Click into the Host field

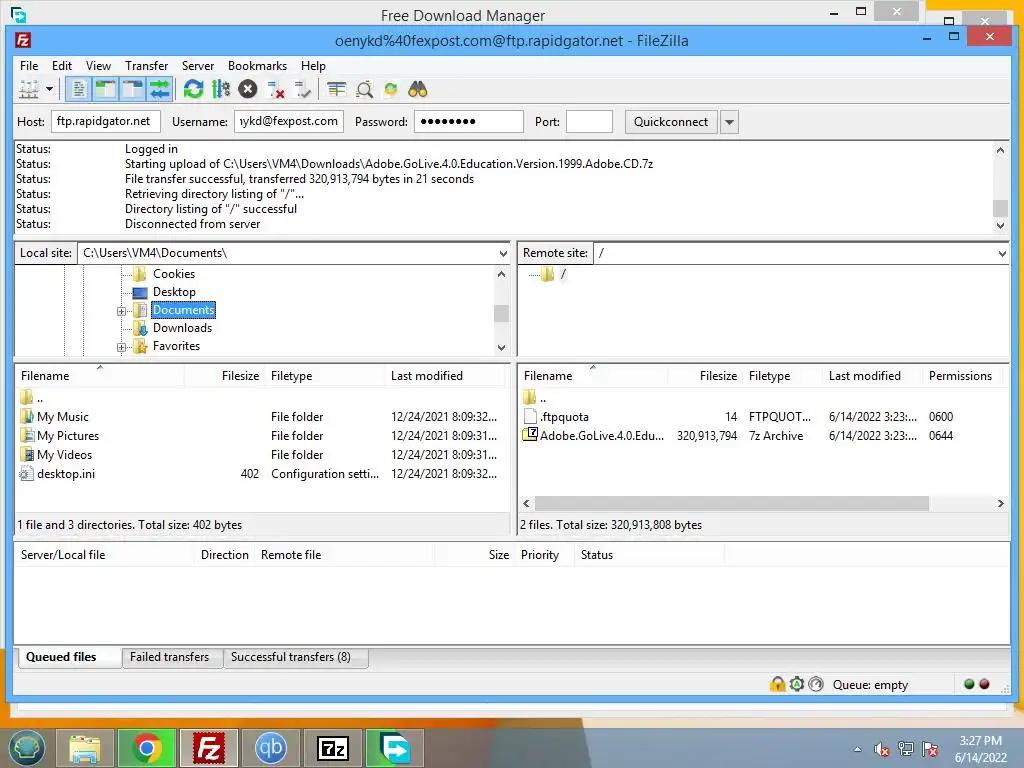(106, 121)
